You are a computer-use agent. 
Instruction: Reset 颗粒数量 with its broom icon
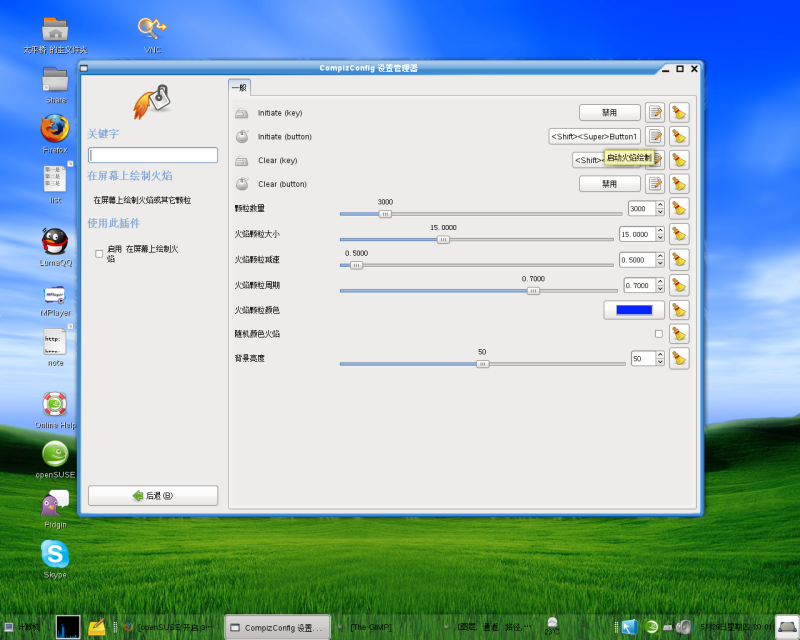(679, 208)
